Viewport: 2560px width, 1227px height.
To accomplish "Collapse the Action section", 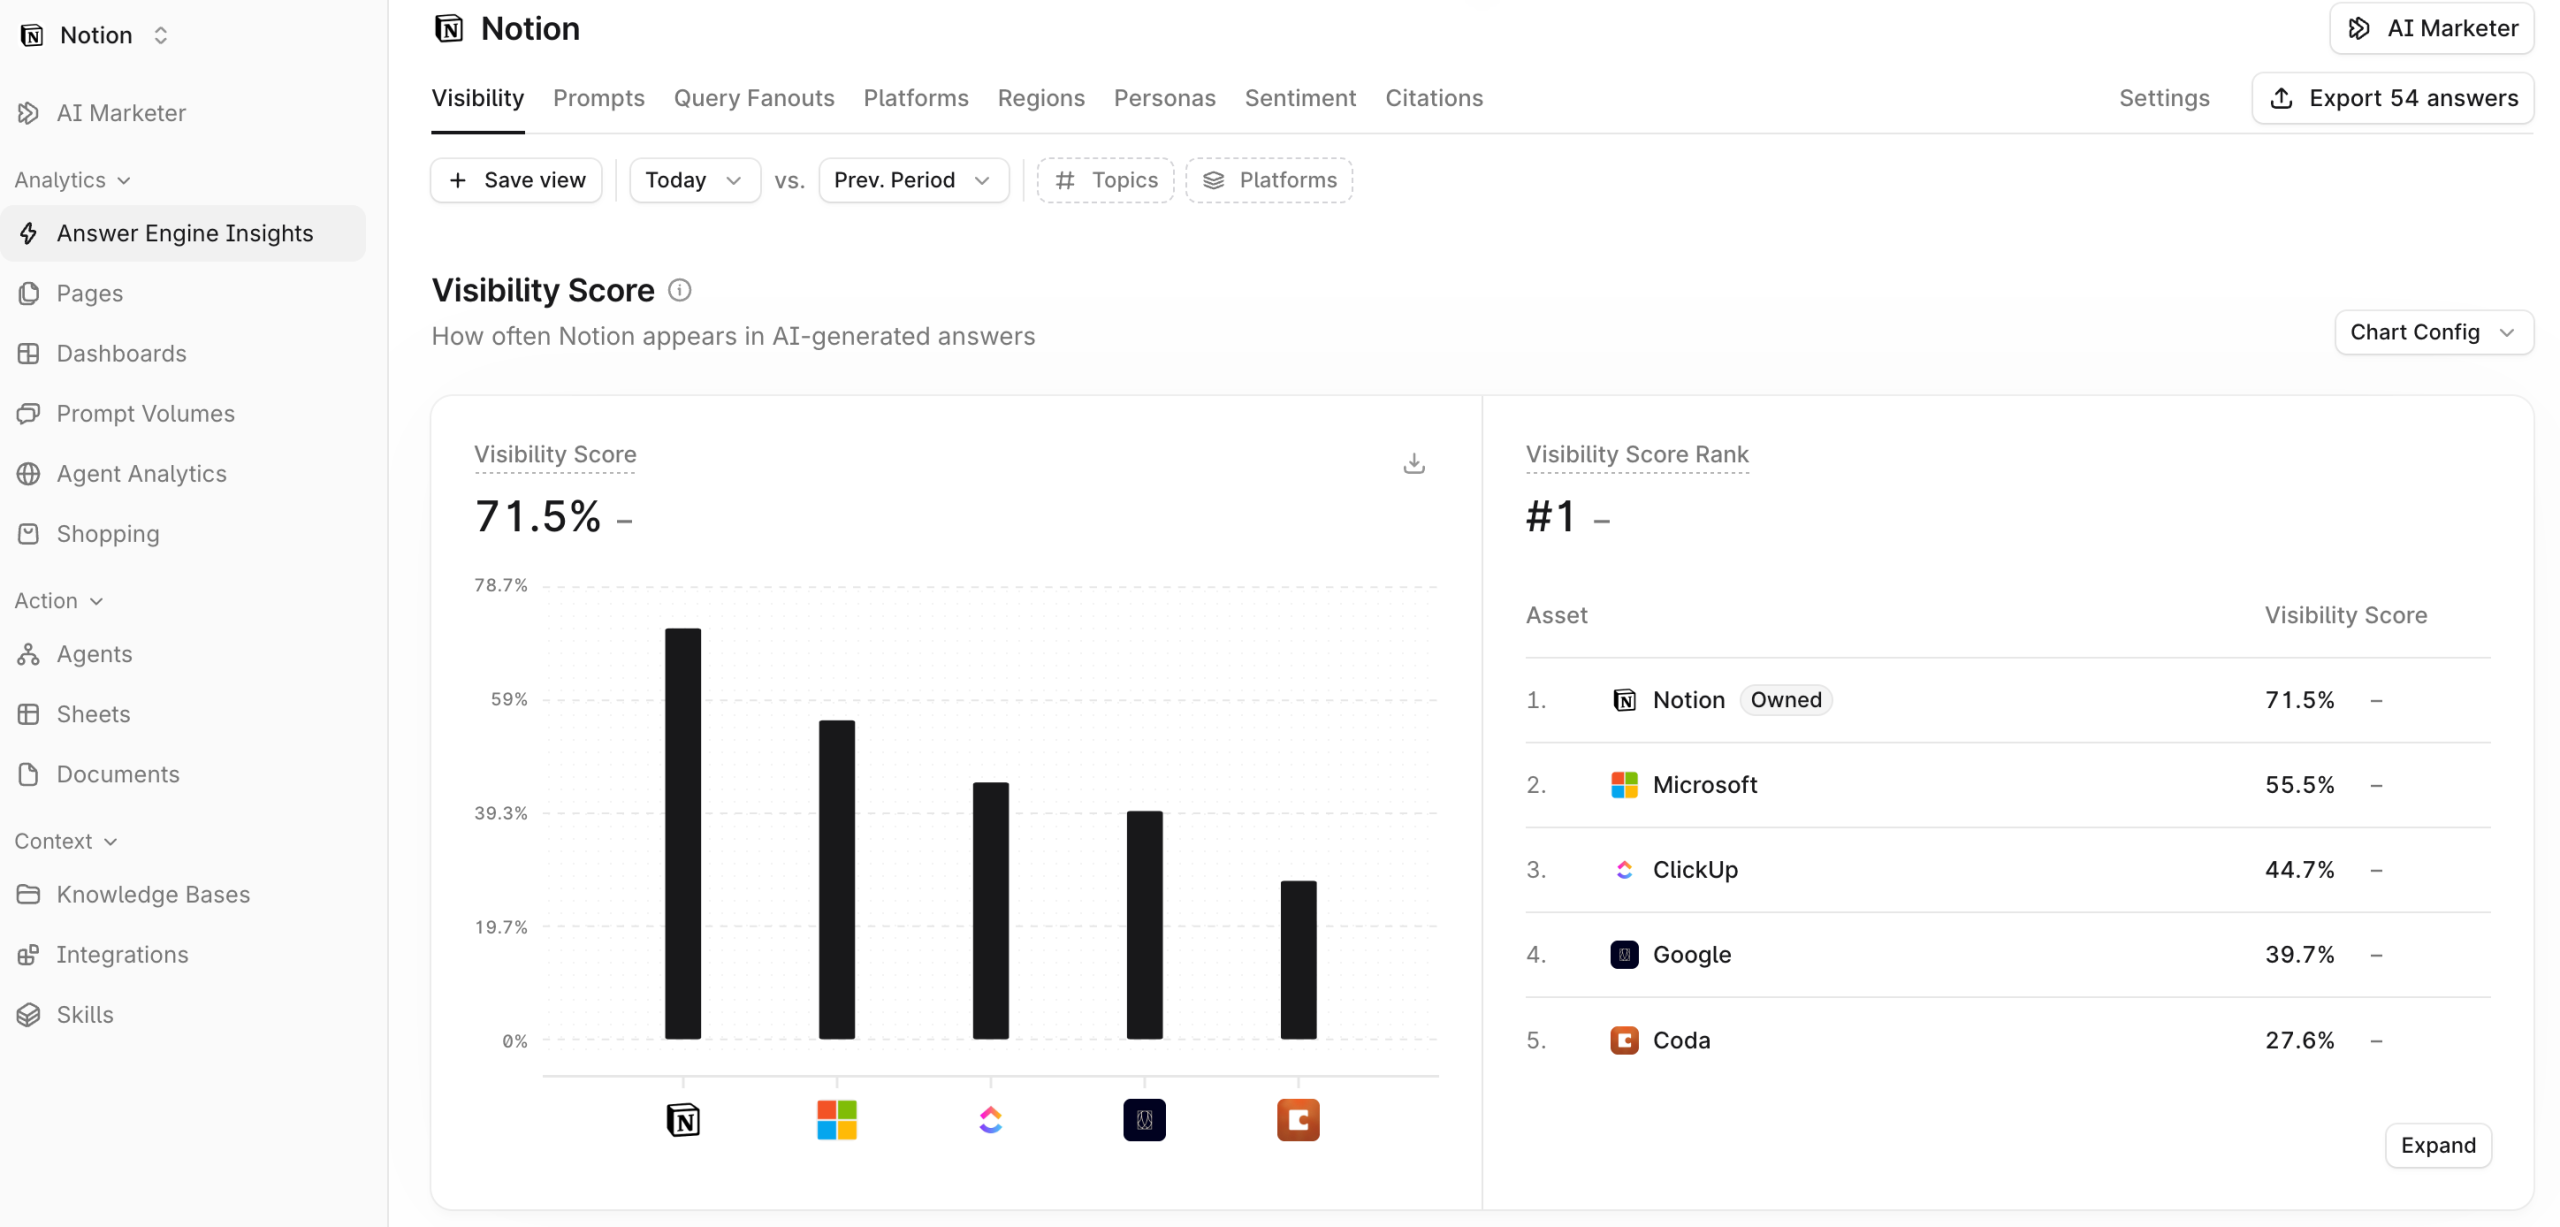I will click(59, 600).
